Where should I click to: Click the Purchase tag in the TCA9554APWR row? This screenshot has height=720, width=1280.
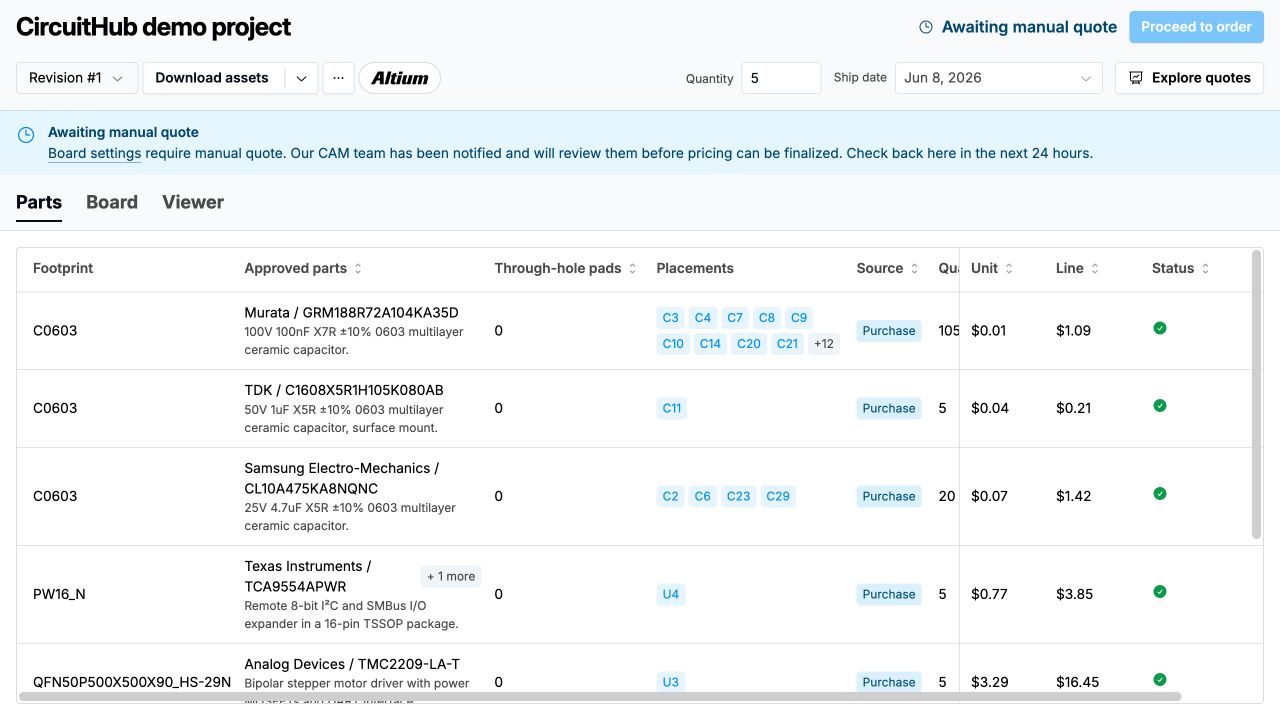(x=889, y=594)
